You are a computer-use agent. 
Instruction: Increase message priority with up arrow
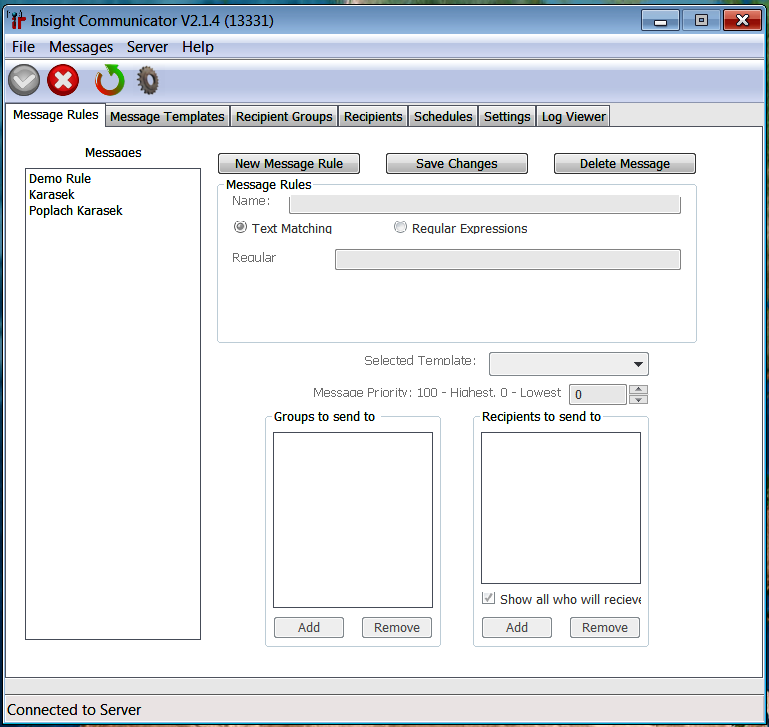tap(639, 389)
